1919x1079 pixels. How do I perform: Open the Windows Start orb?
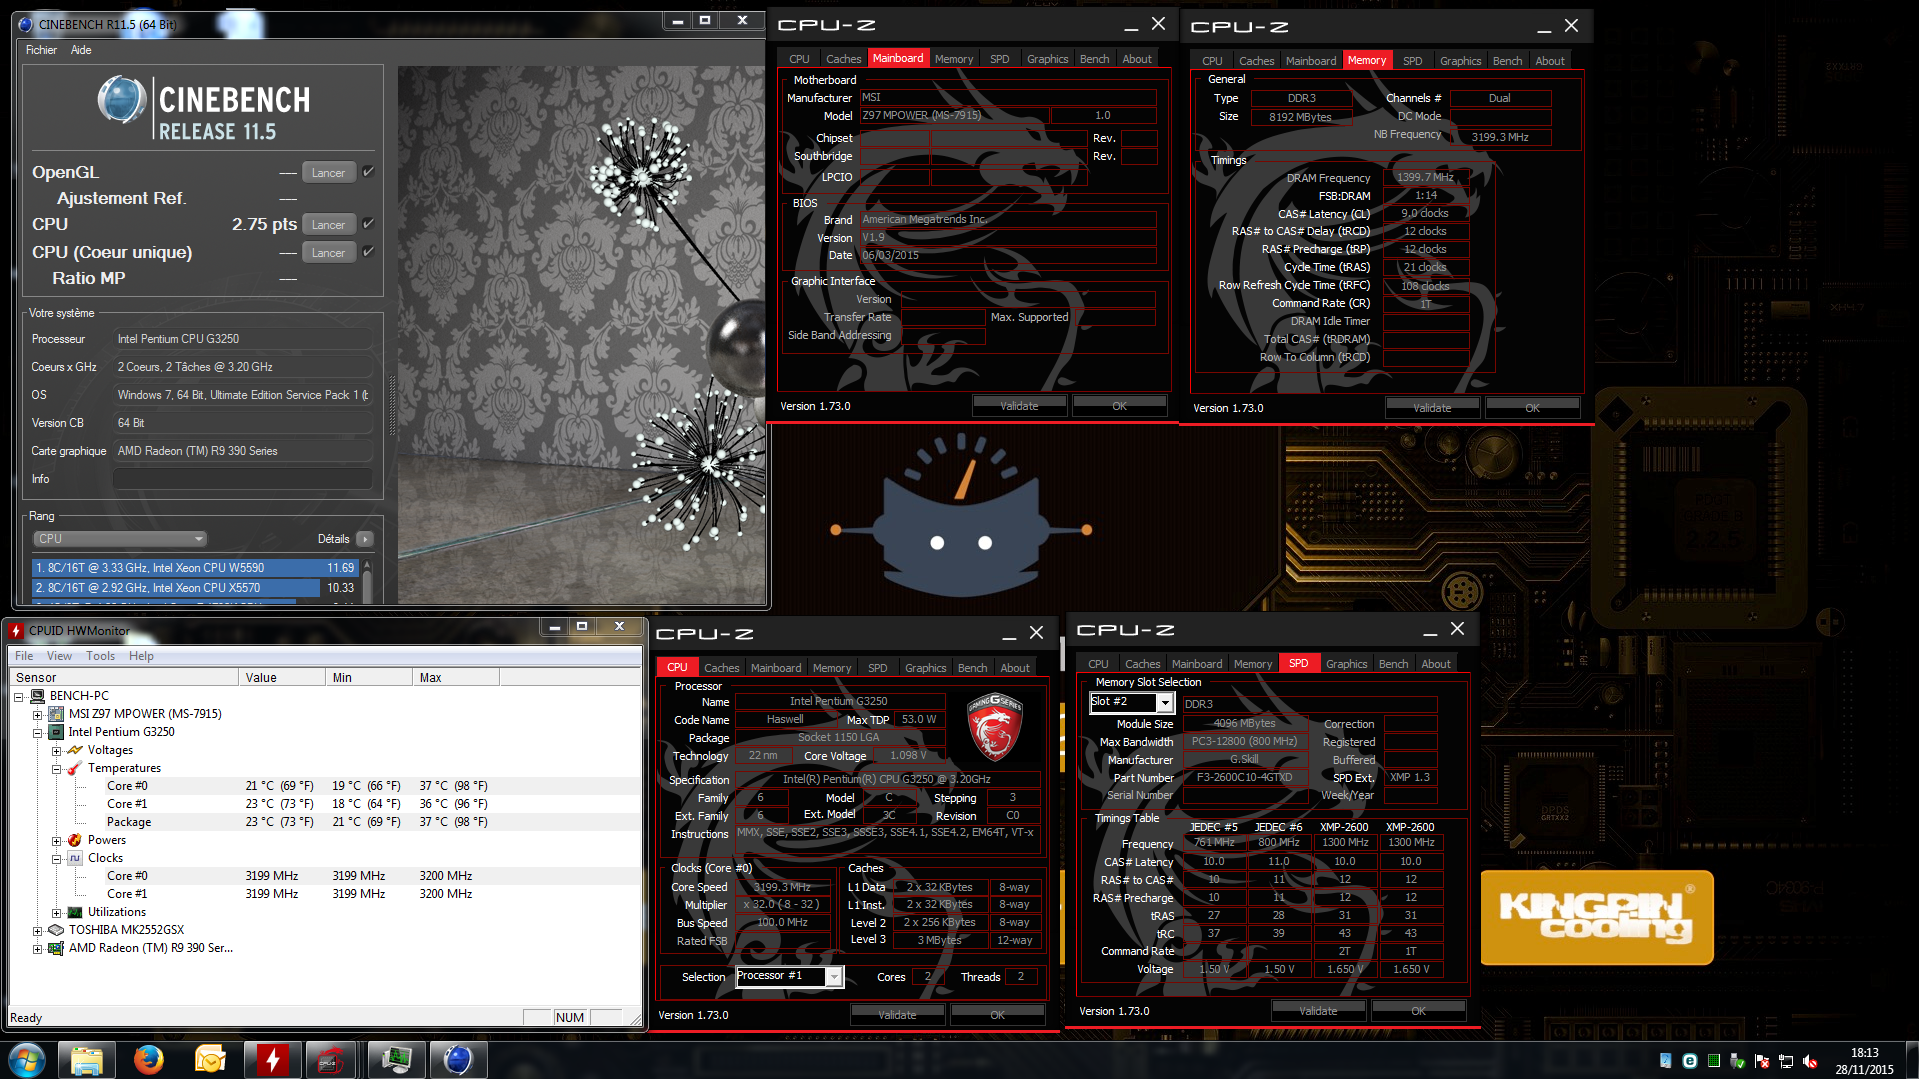coord(27,1059)
